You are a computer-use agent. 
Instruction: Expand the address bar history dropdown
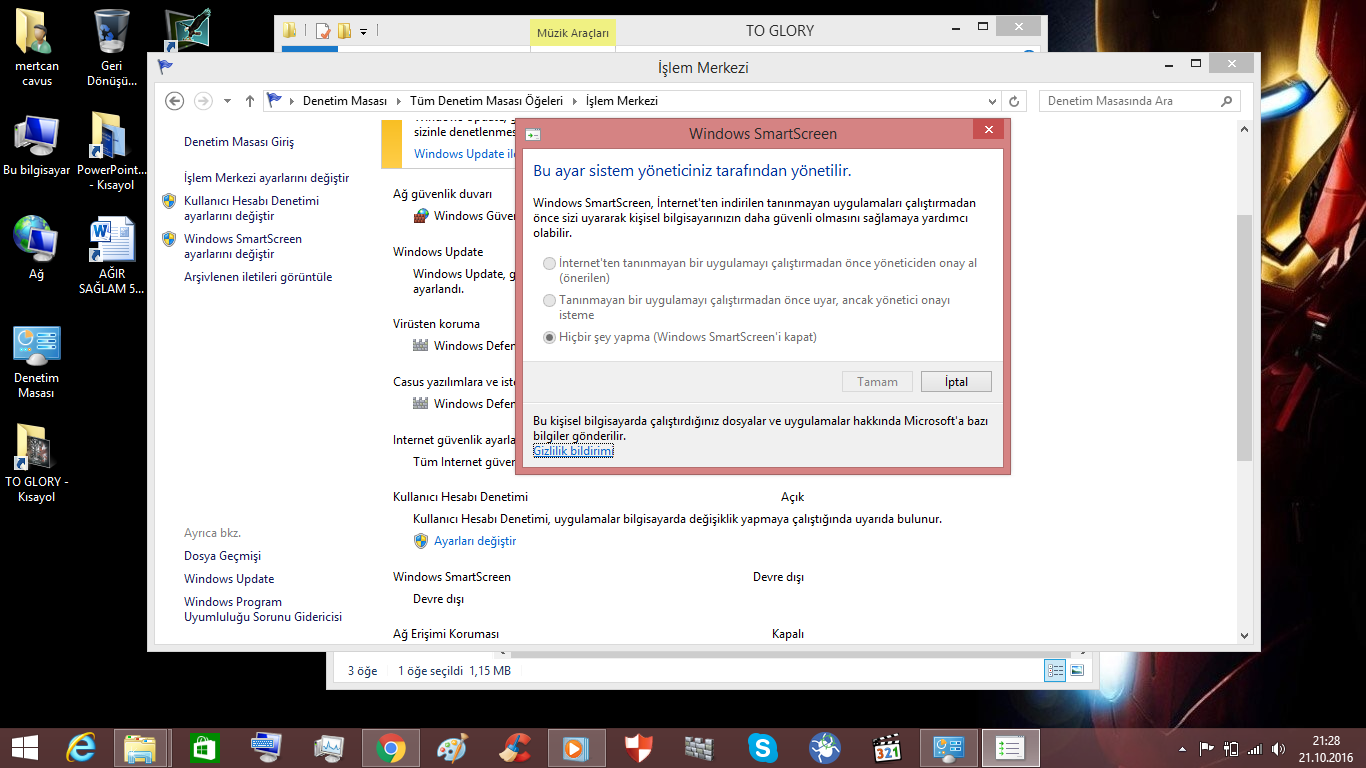992,101
